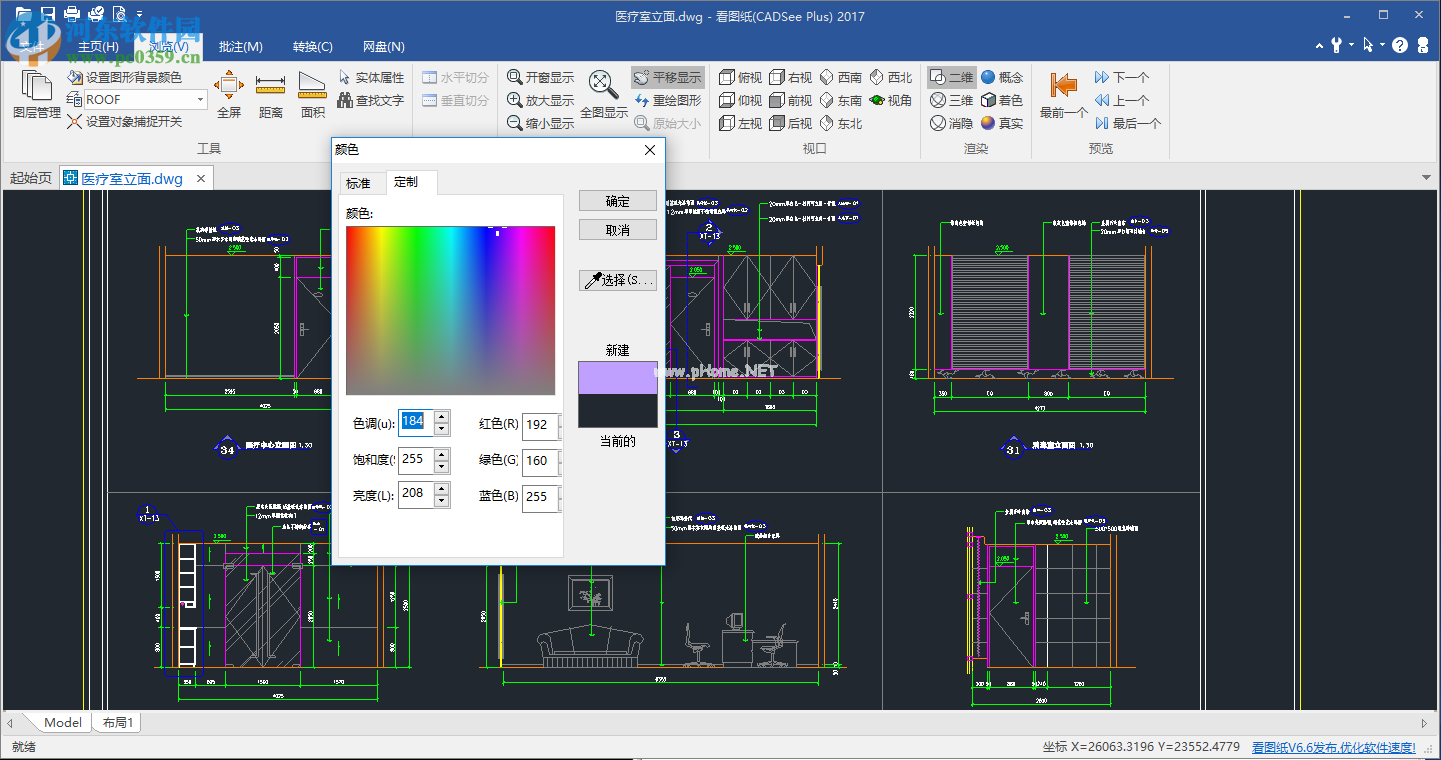Go to 最前一个 first drawing
Viewport: 1441px width, 760px height.
click(x=1063, y=96)
